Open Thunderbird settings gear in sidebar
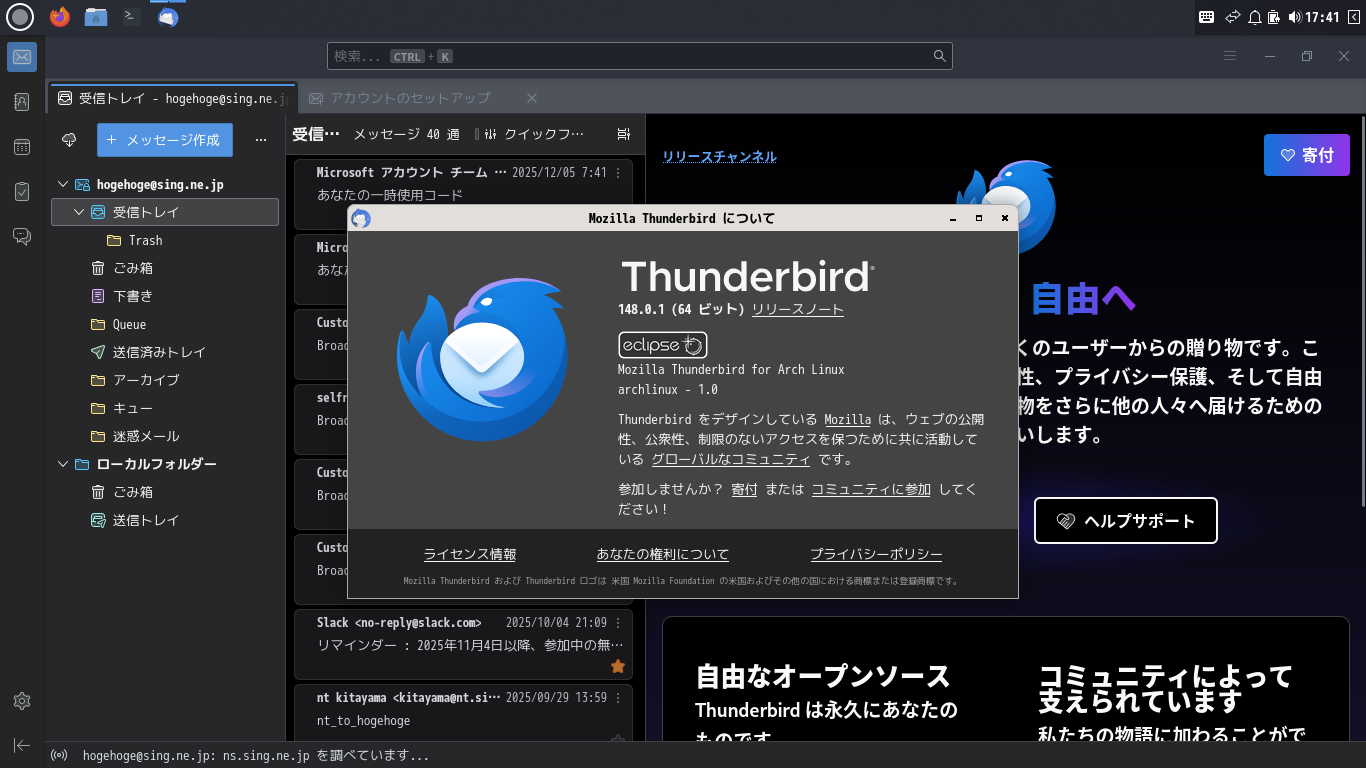This screenshot has height=768, width=1366. 22,701
